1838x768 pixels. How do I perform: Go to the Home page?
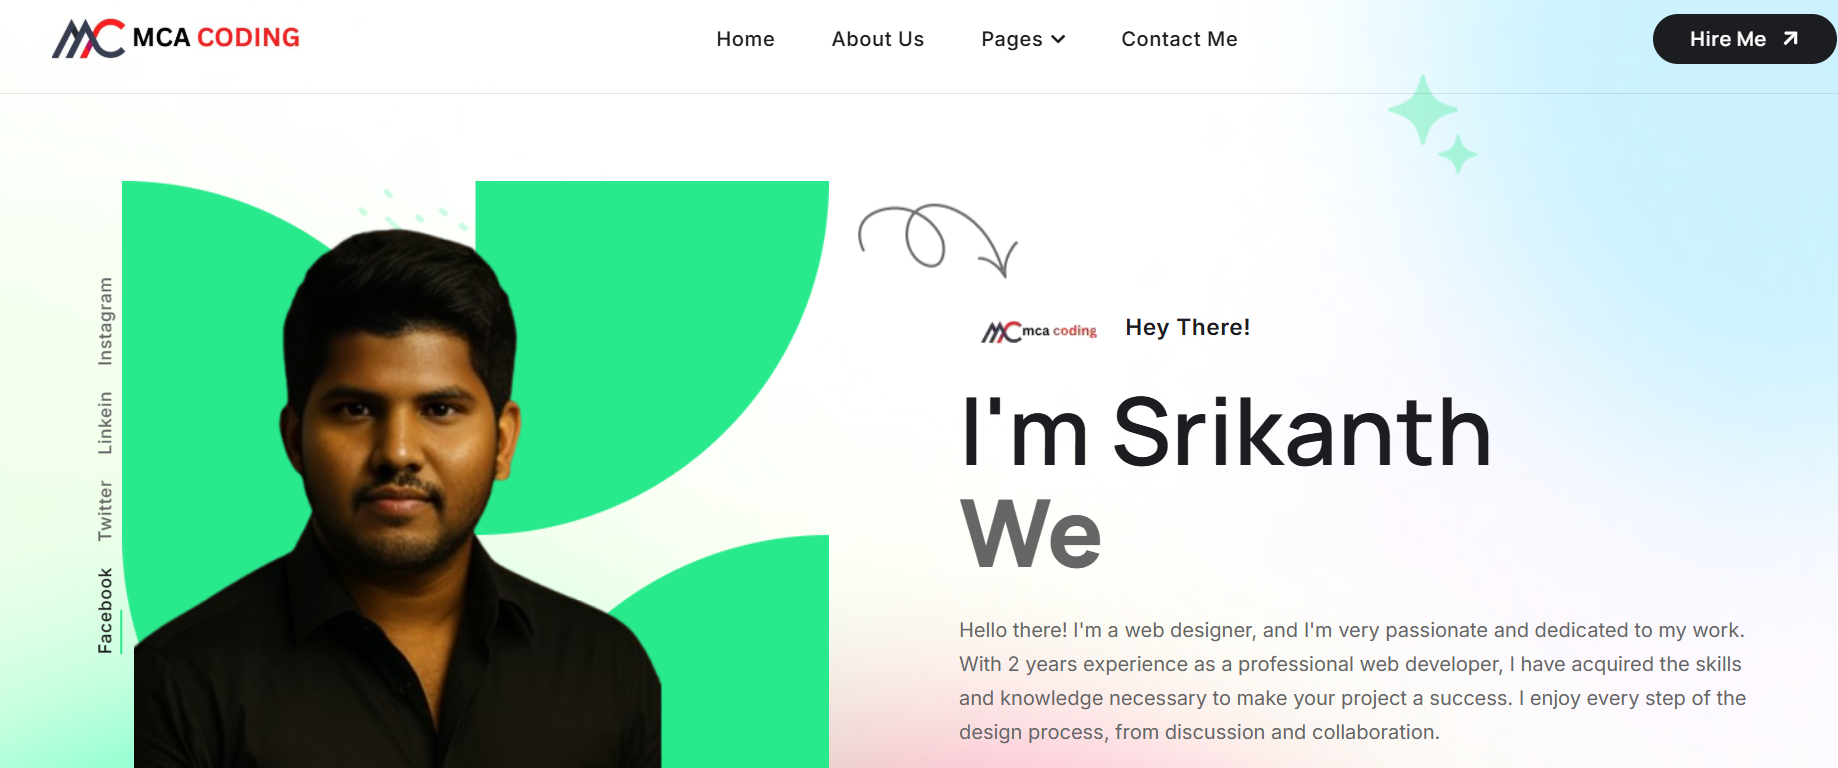[x=745, y=39]
